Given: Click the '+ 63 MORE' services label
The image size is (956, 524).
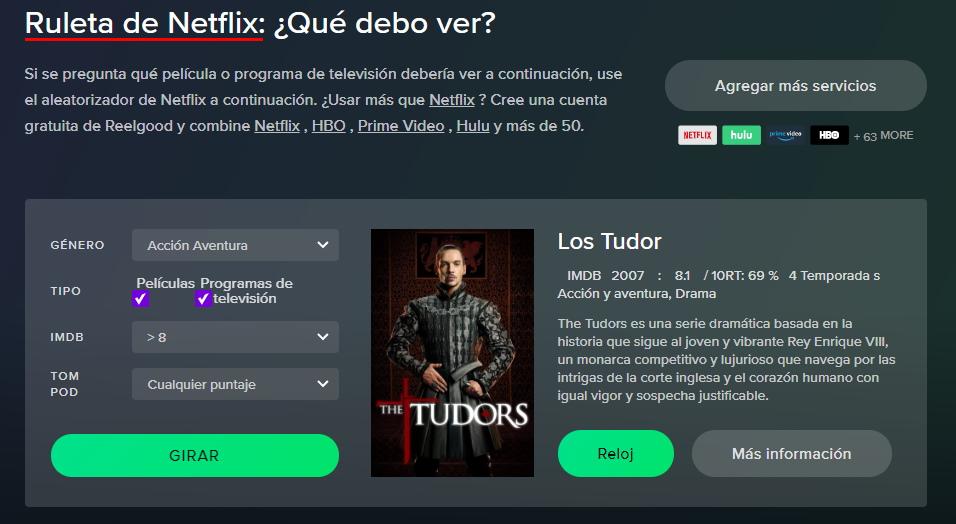Looking at the screenshot, I should pos(883,135).
